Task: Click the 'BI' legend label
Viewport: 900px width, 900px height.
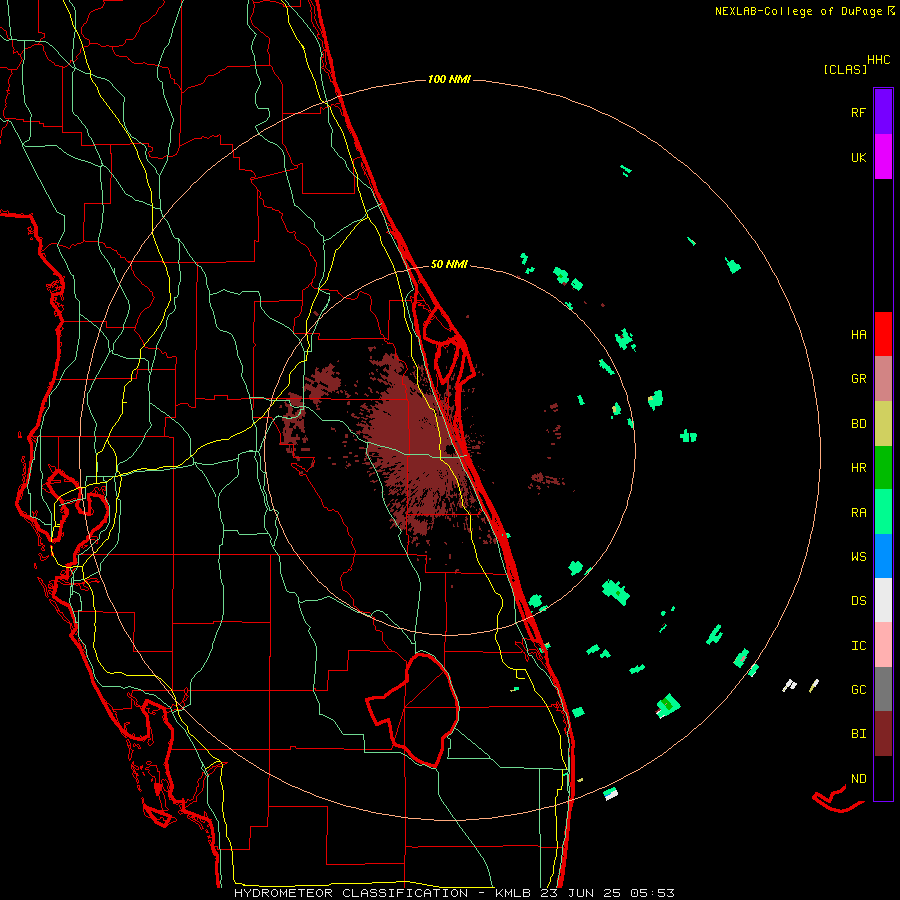Action: click(859, 734)
